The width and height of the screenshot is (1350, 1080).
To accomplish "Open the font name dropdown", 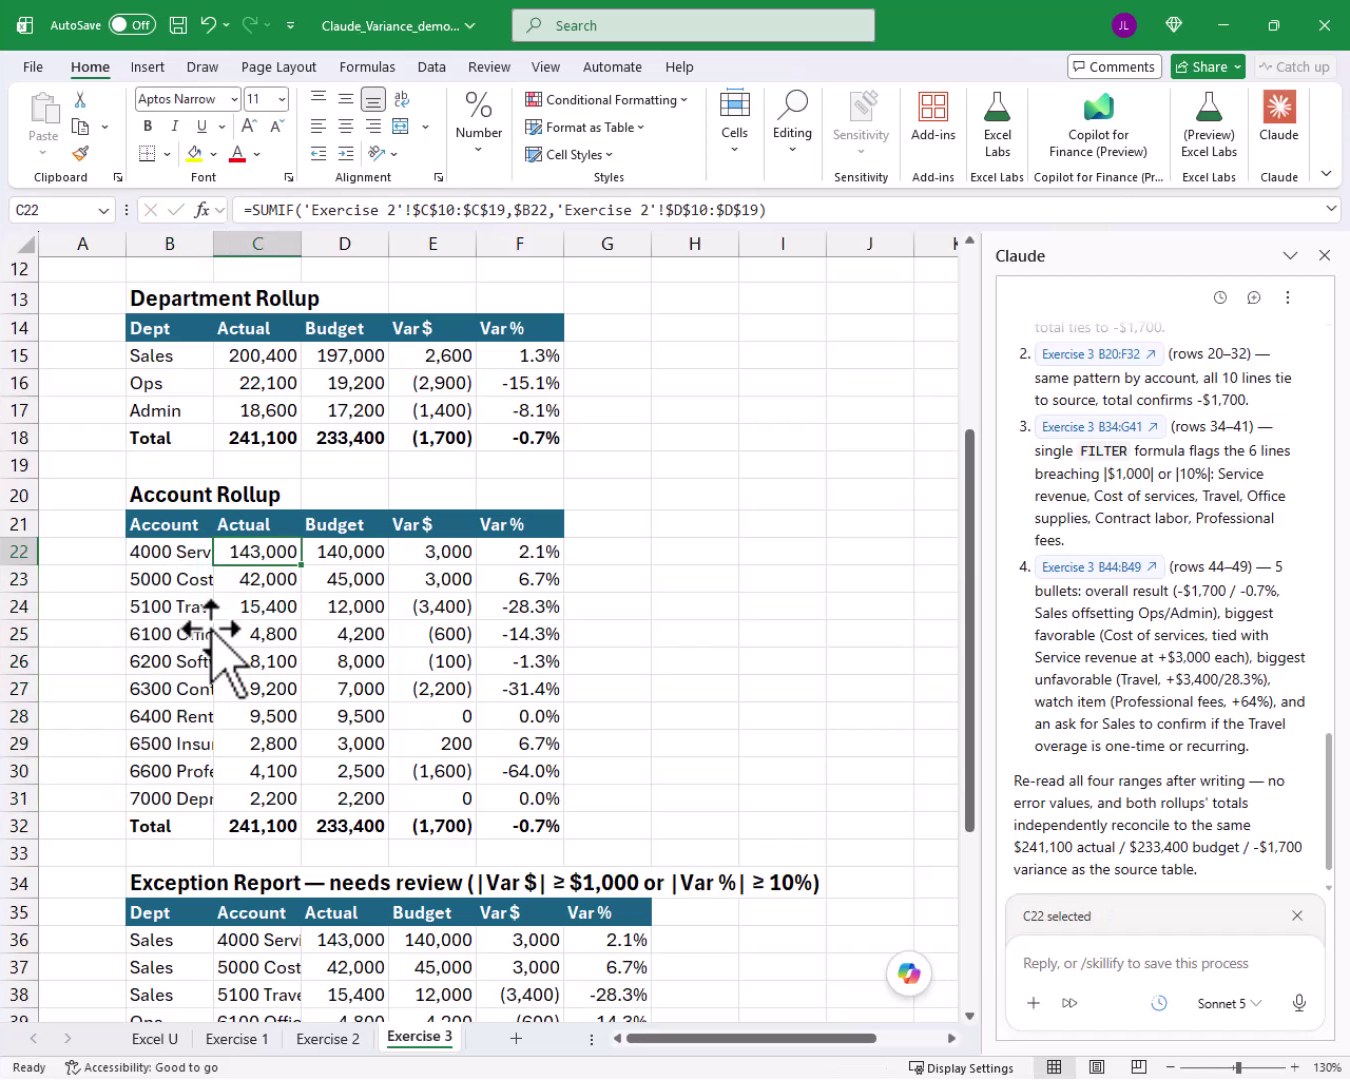I will (x=234, y=99).
